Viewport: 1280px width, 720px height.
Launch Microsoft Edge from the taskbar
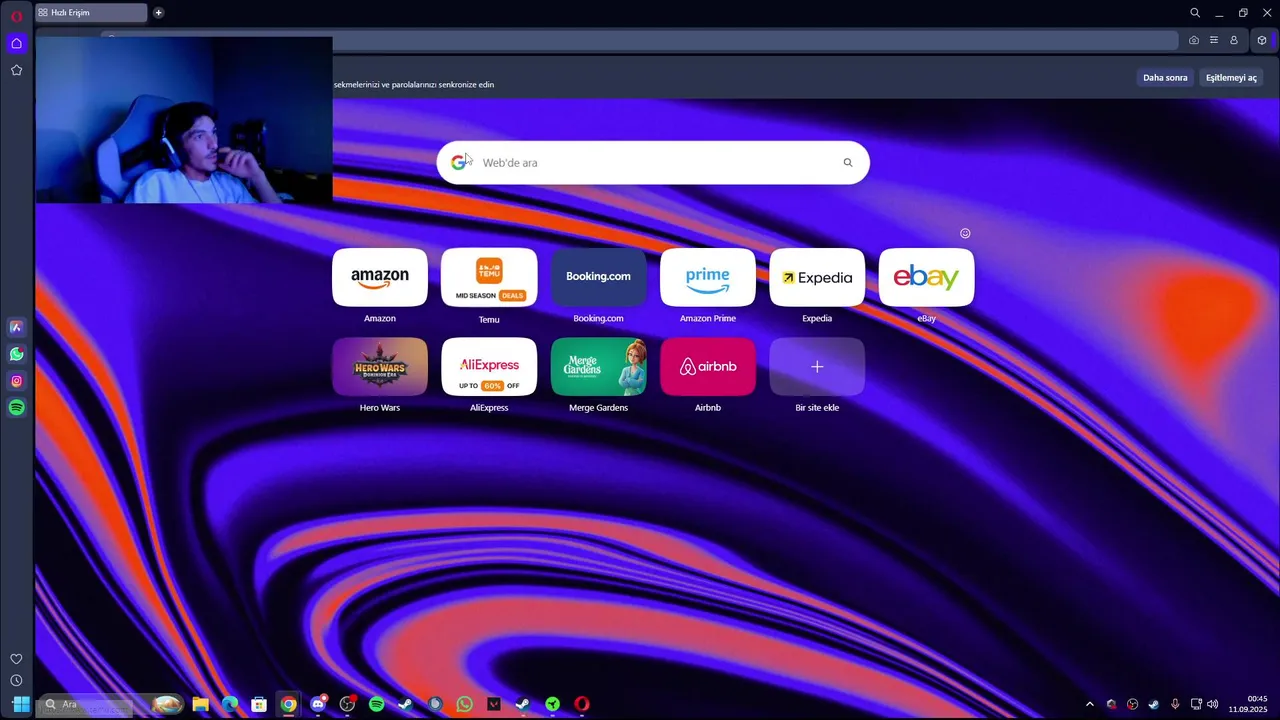230,704
